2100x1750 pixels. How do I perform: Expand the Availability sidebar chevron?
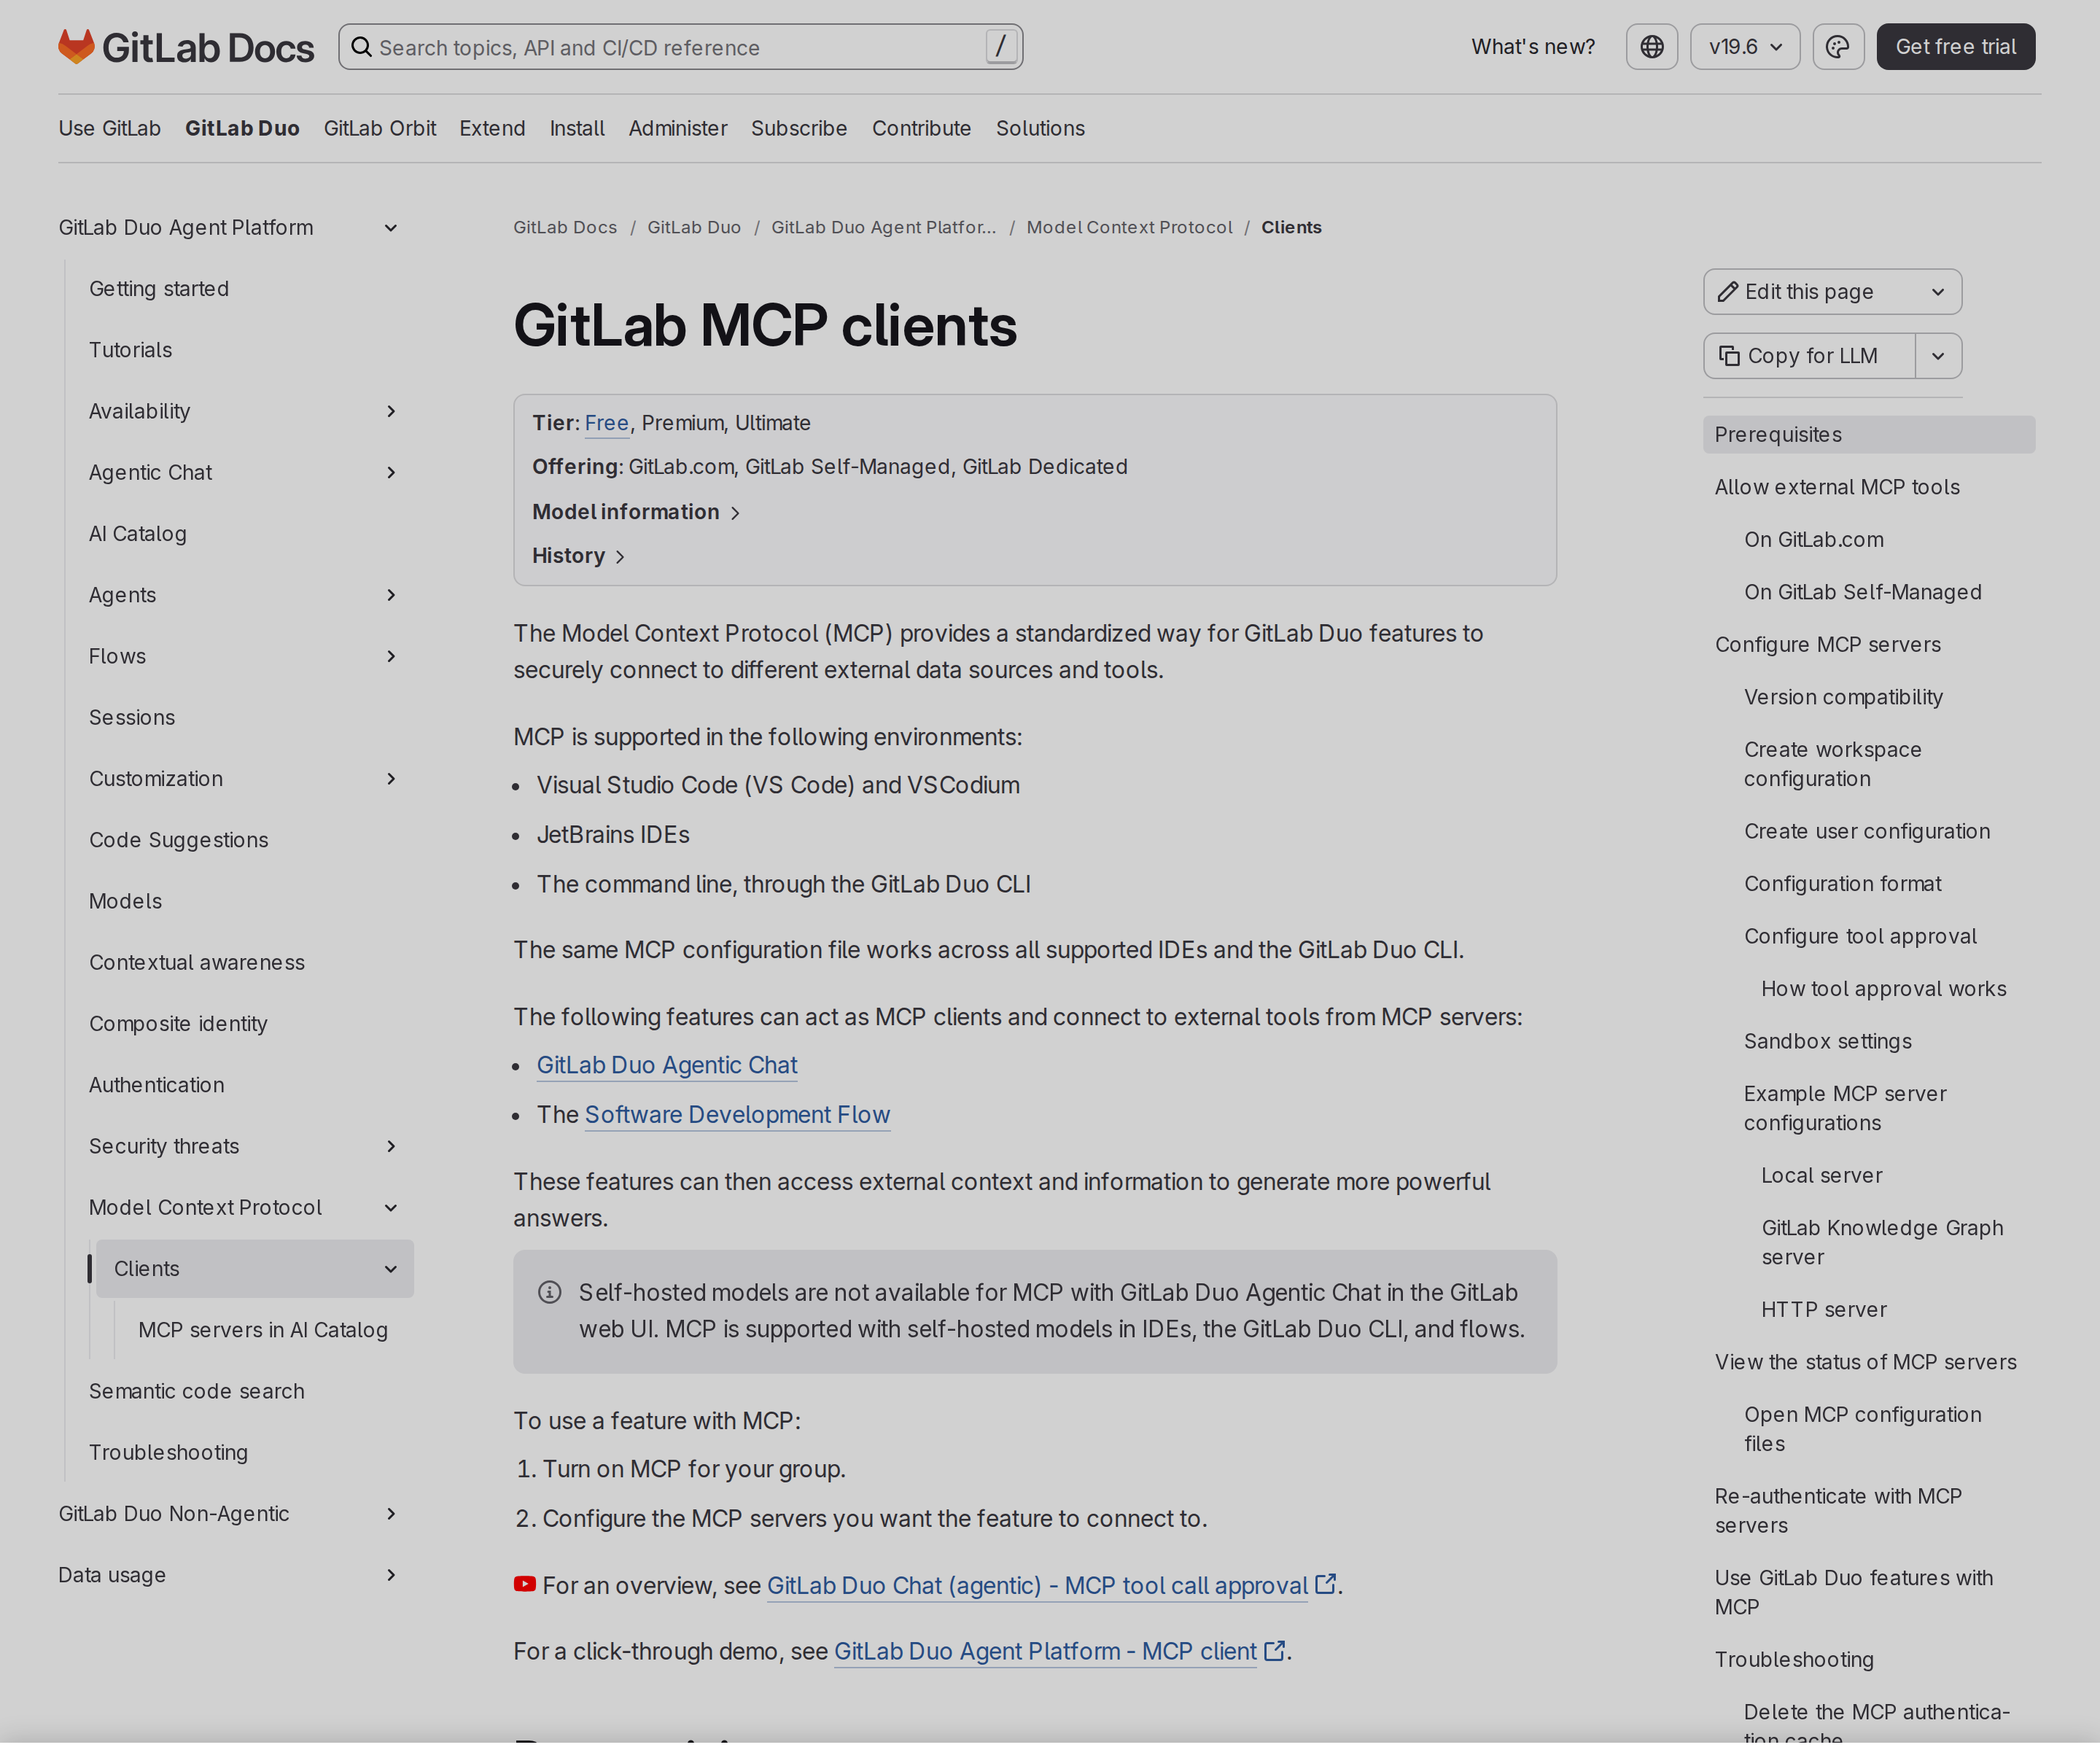click(x=391, y=411)
